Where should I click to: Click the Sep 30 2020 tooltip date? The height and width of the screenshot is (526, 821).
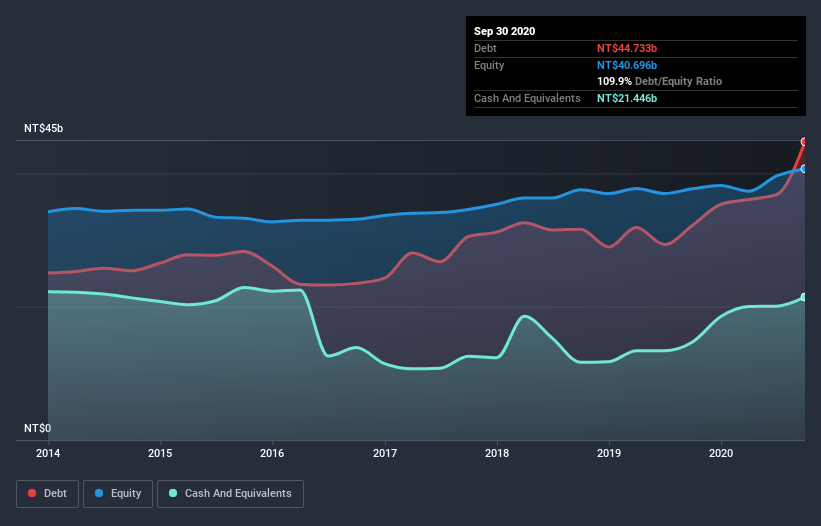(505, 31)
